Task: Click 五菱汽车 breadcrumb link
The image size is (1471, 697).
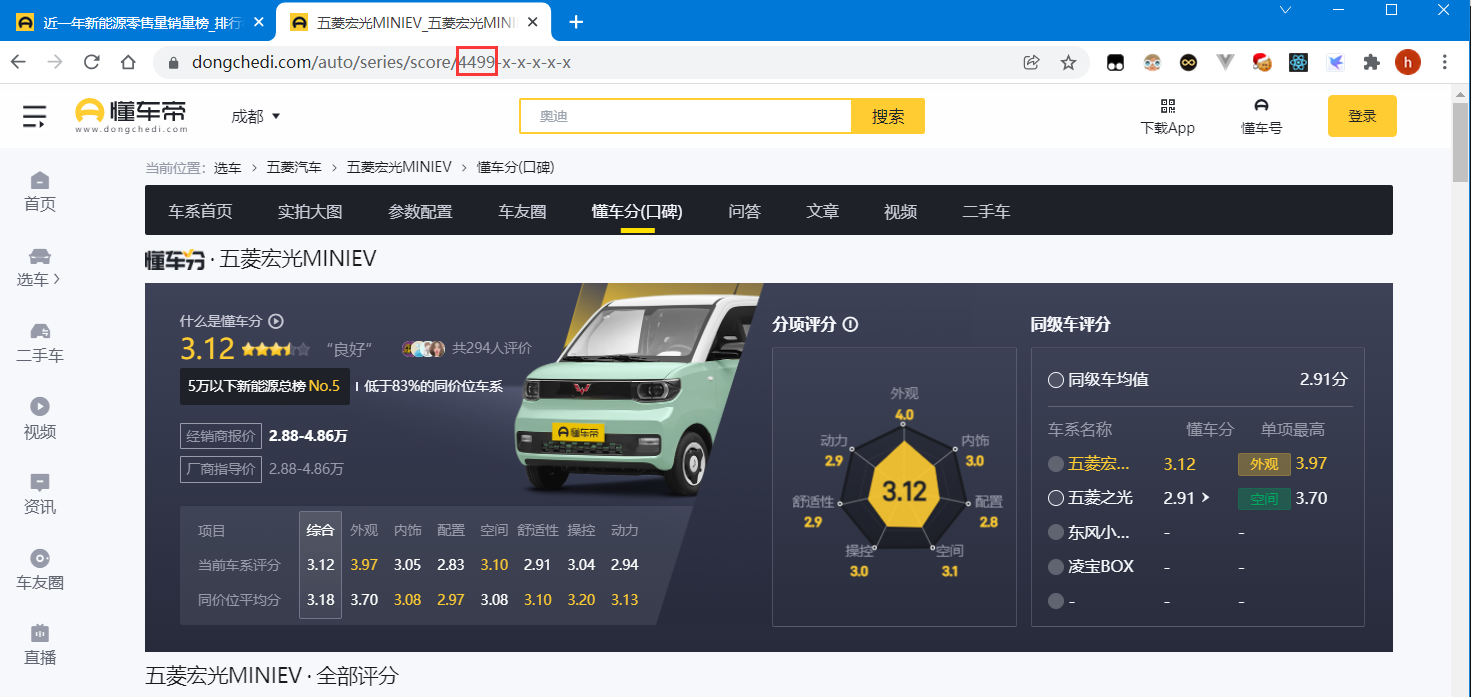Action: click(294, 167)
